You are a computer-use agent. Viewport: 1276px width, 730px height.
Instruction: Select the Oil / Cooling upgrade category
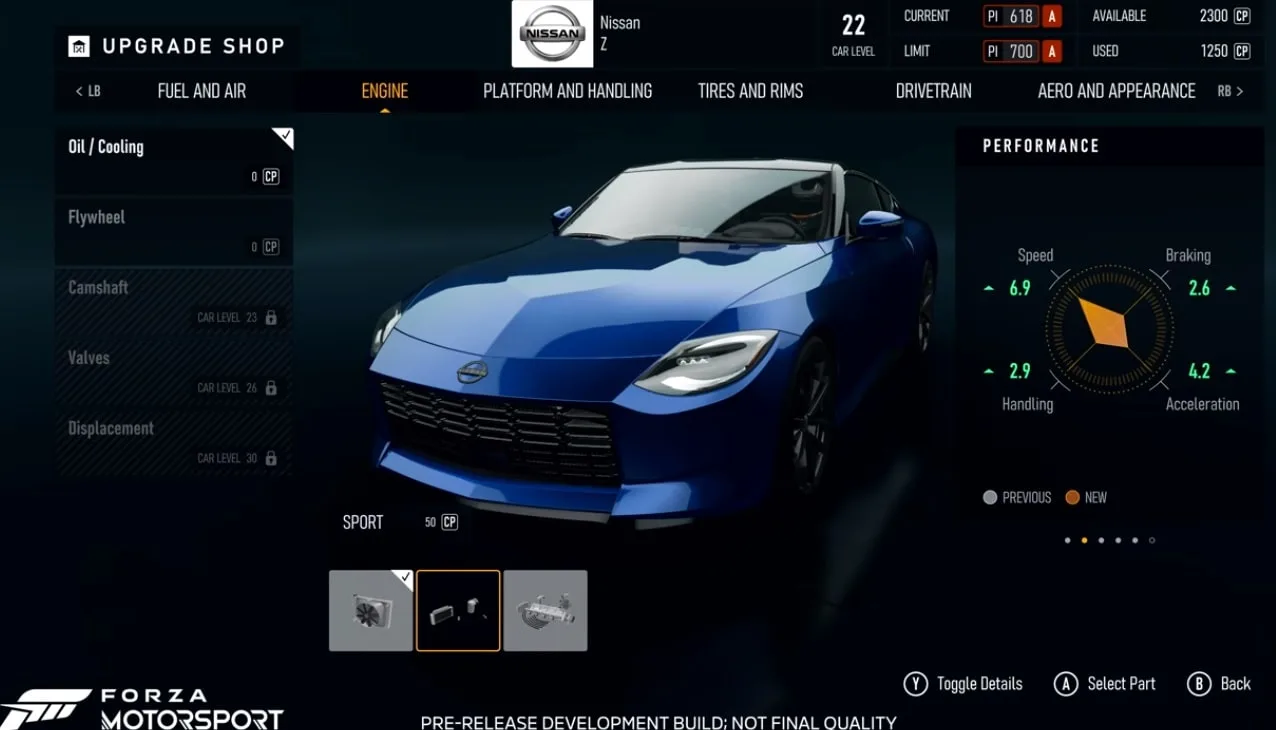174,160
